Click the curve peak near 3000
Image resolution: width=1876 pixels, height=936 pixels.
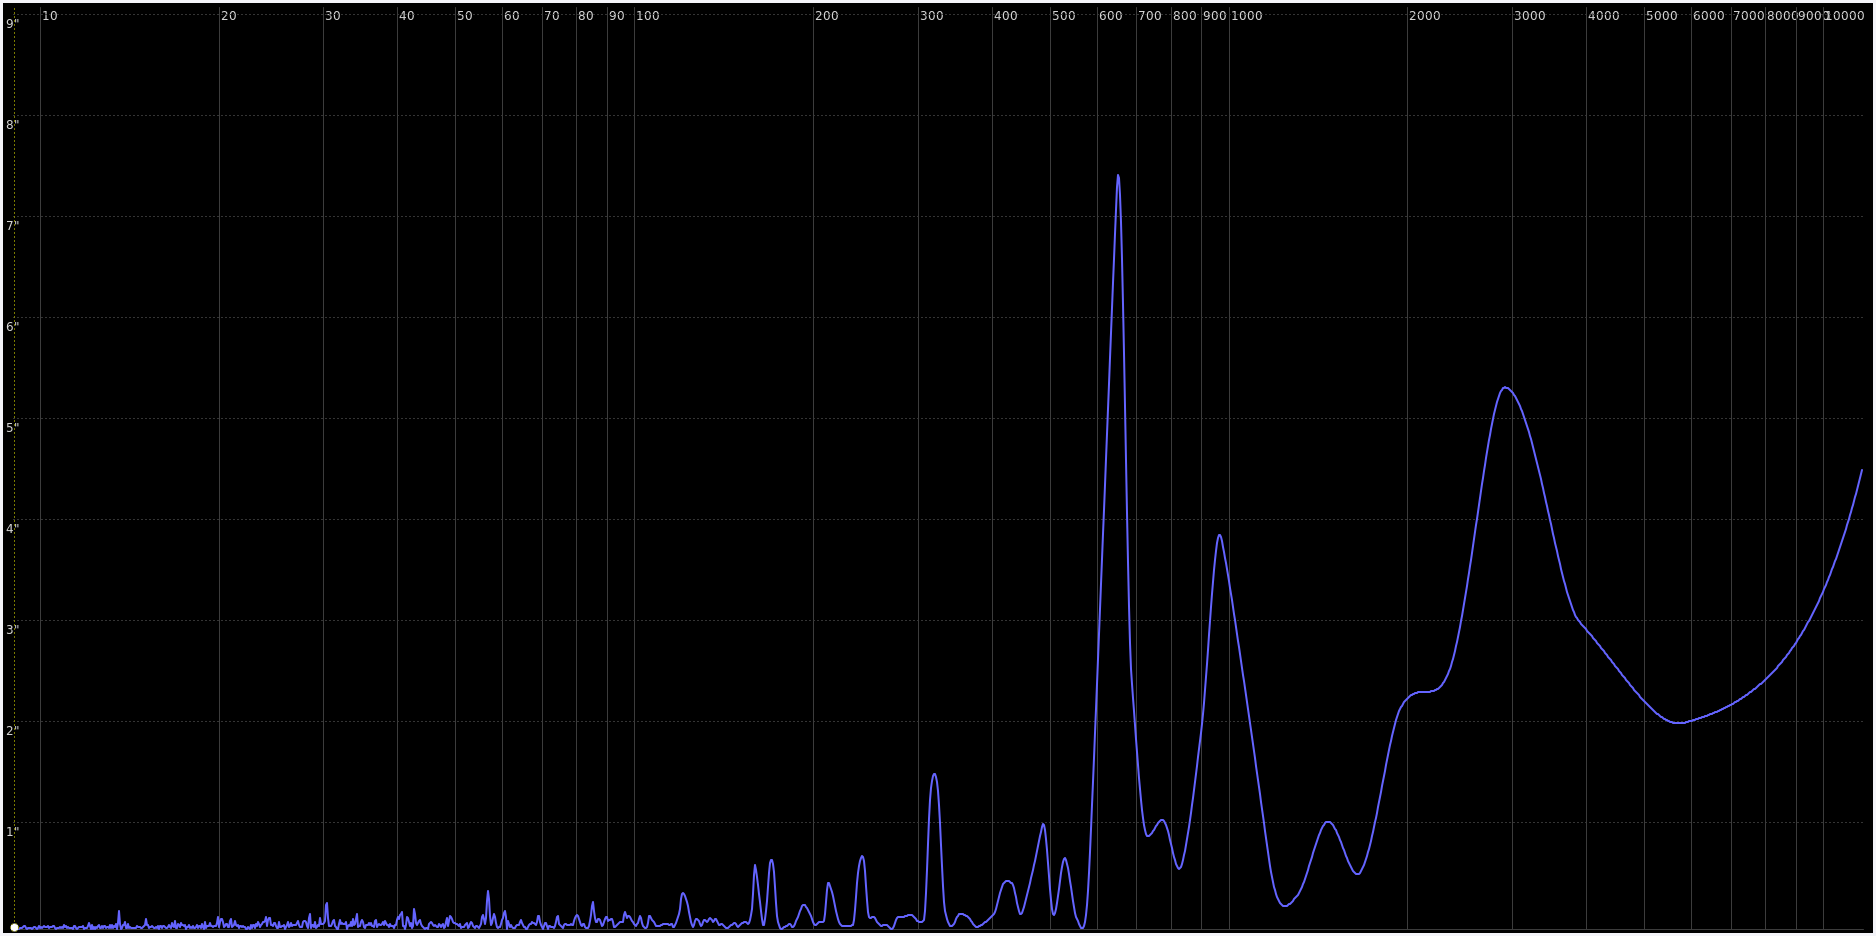coord(1505,388)
